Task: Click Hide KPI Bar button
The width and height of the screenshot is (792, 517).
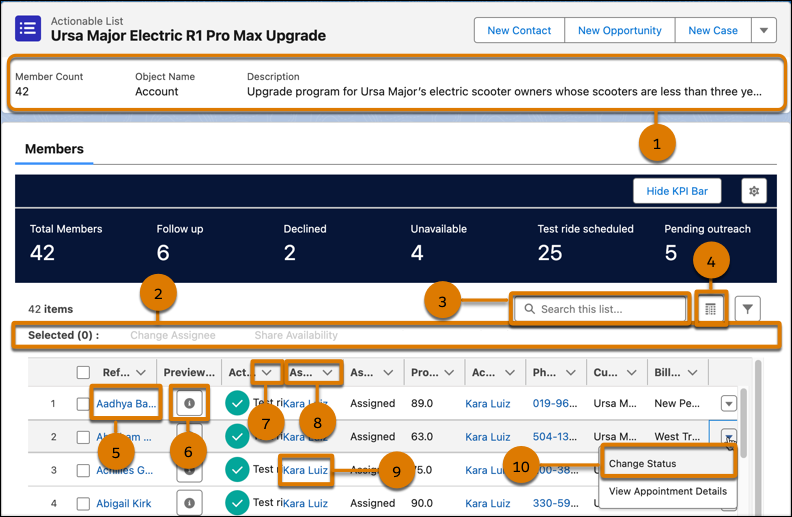Action: pyautogui.click(x=677, y=191)
